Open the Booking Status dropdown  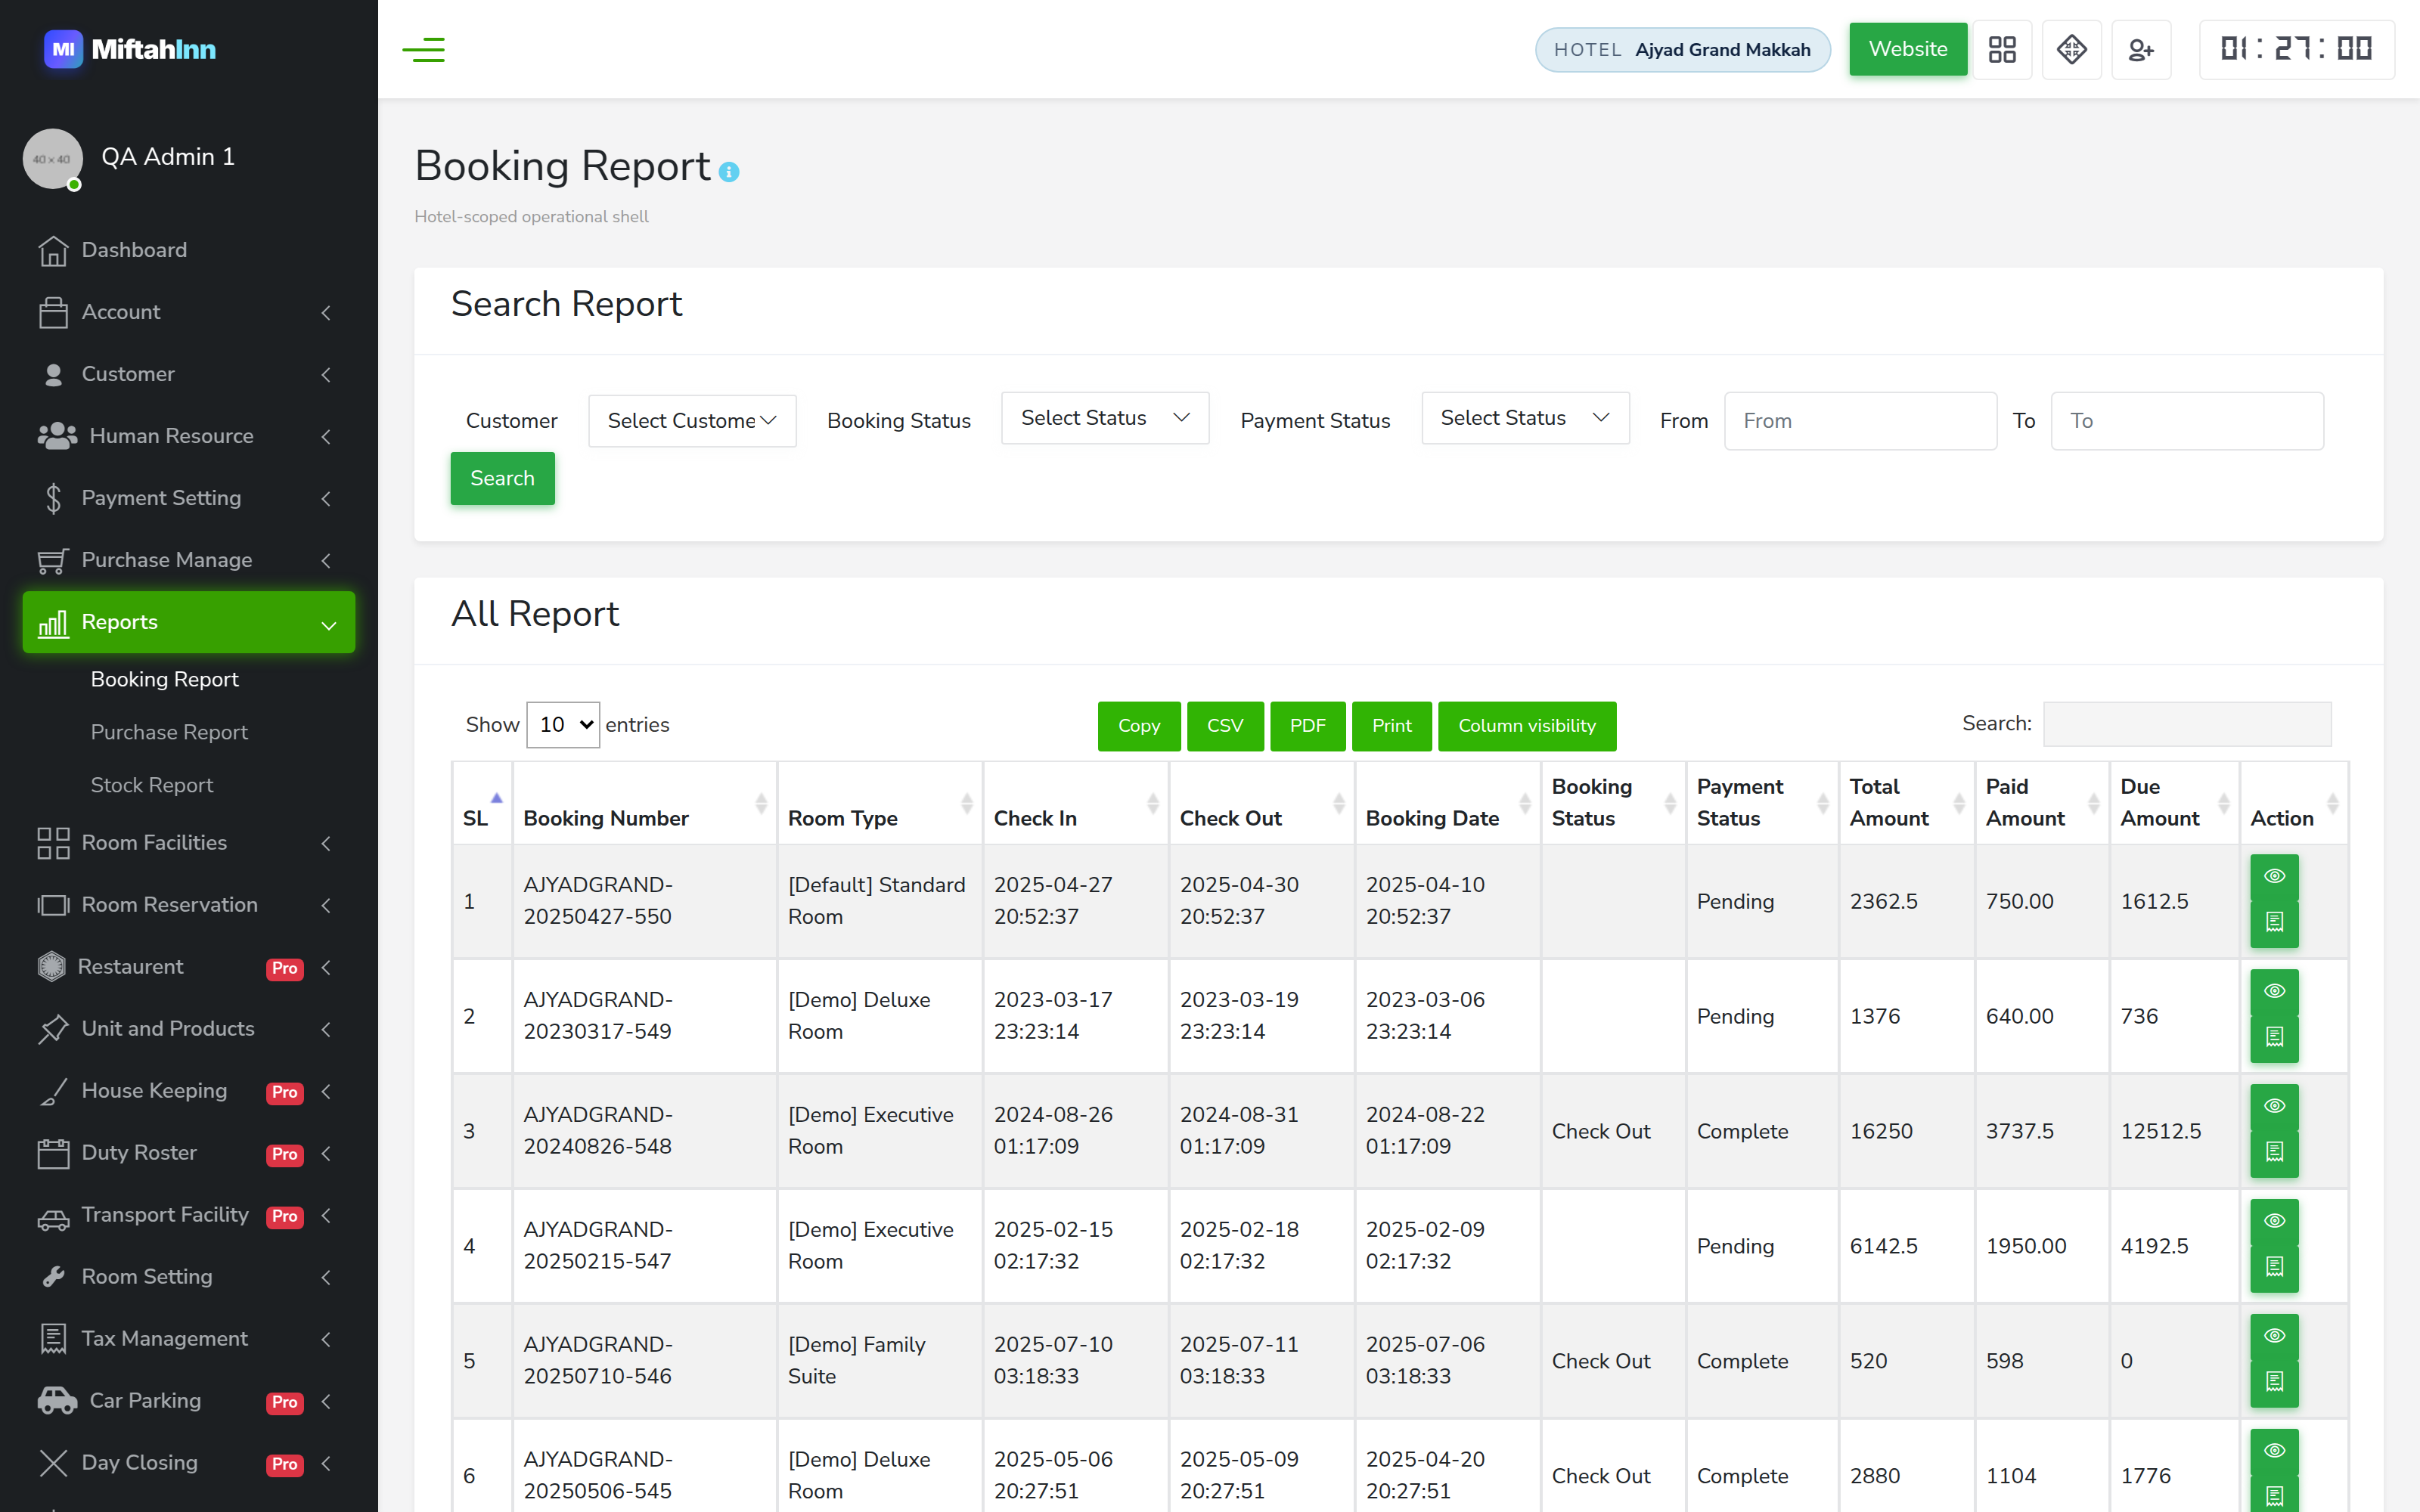(x=1105, y=418)
